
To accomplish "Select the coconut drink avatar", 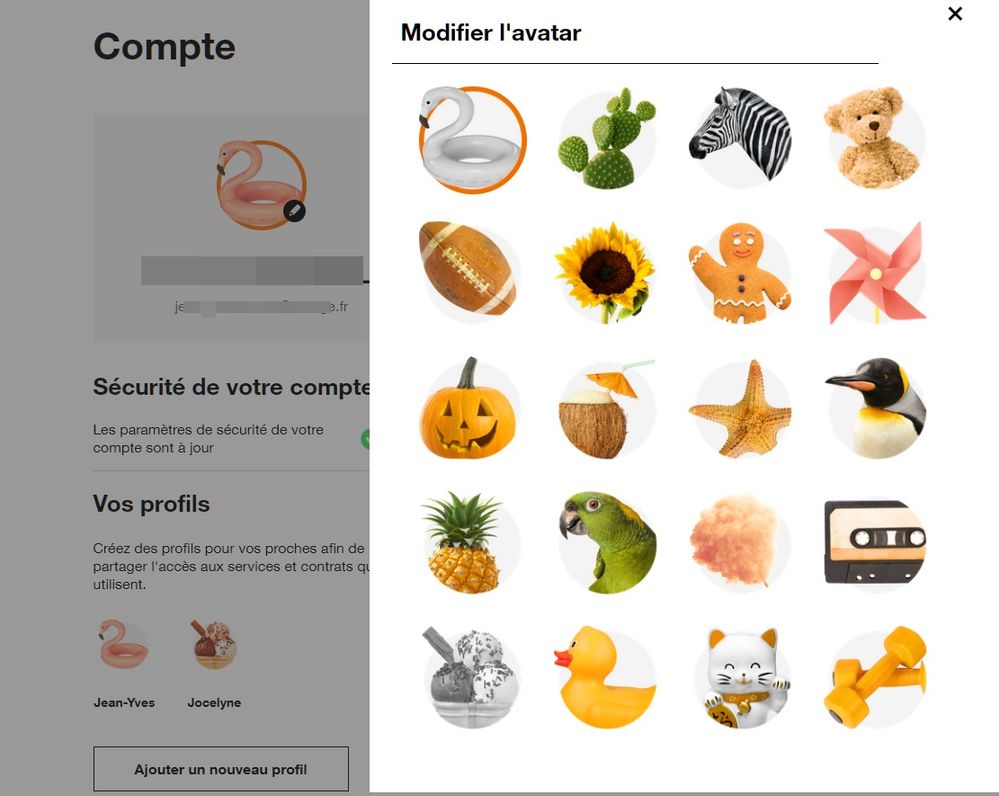I will coord(607,409).
